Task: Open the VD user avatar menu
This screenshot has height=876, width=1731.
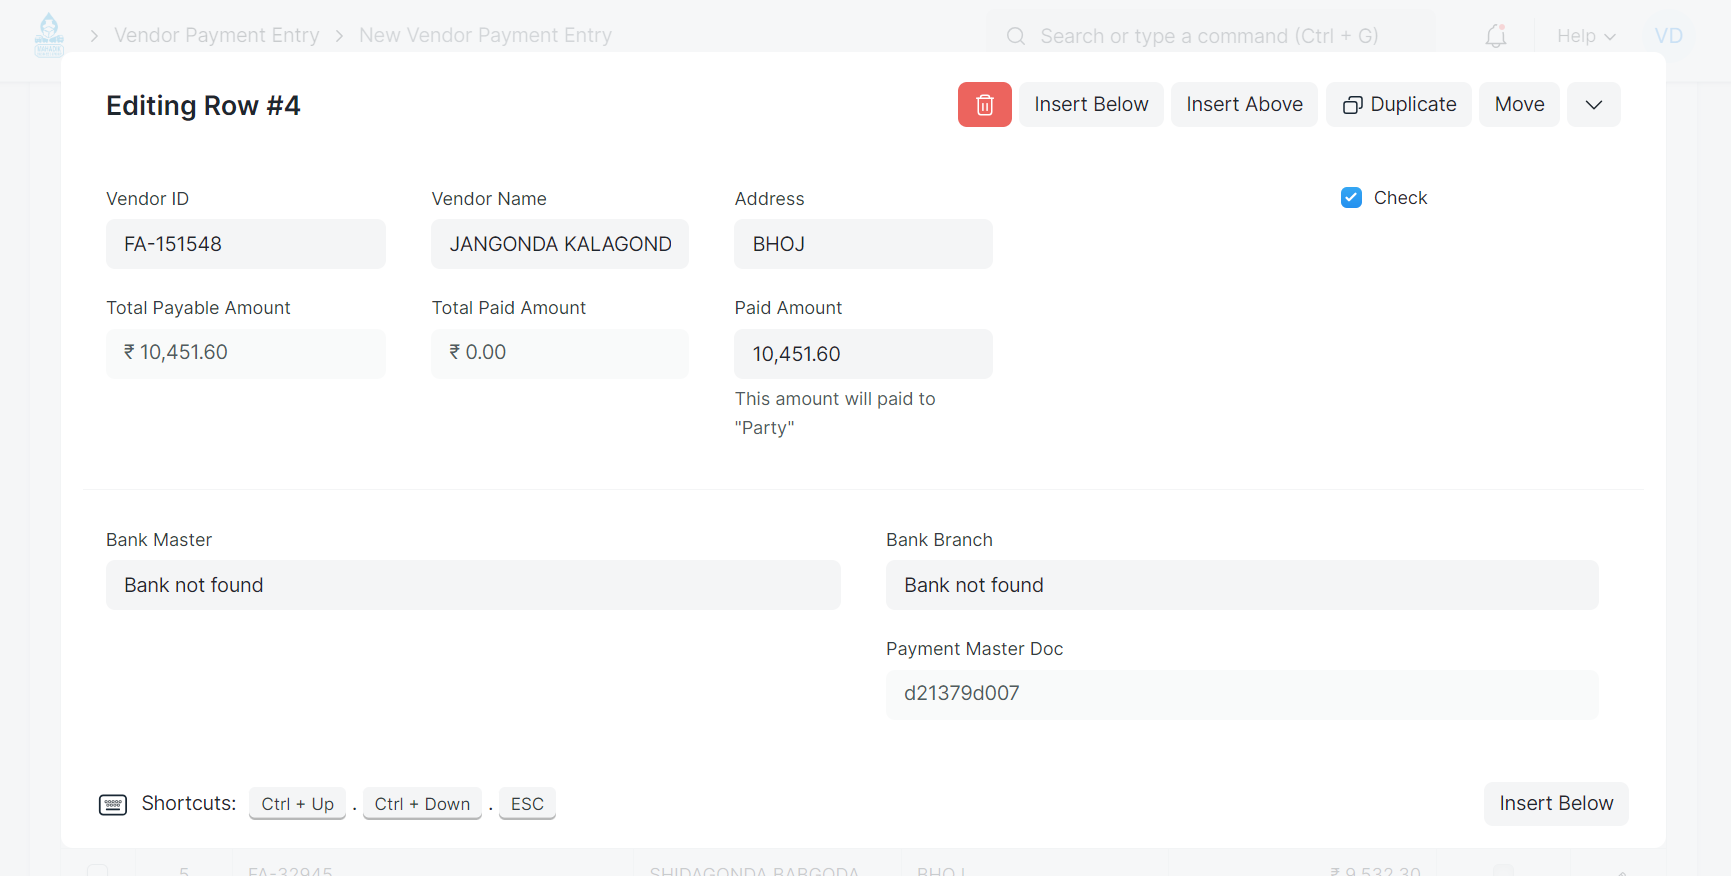Action: pyautogui.click(x=1669, y=36)
